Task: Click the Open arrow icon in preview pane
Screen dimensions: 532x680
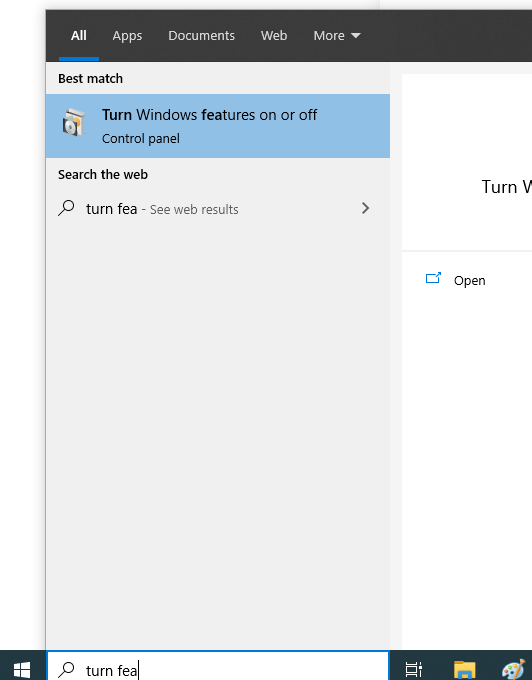Action: (433, 278)
